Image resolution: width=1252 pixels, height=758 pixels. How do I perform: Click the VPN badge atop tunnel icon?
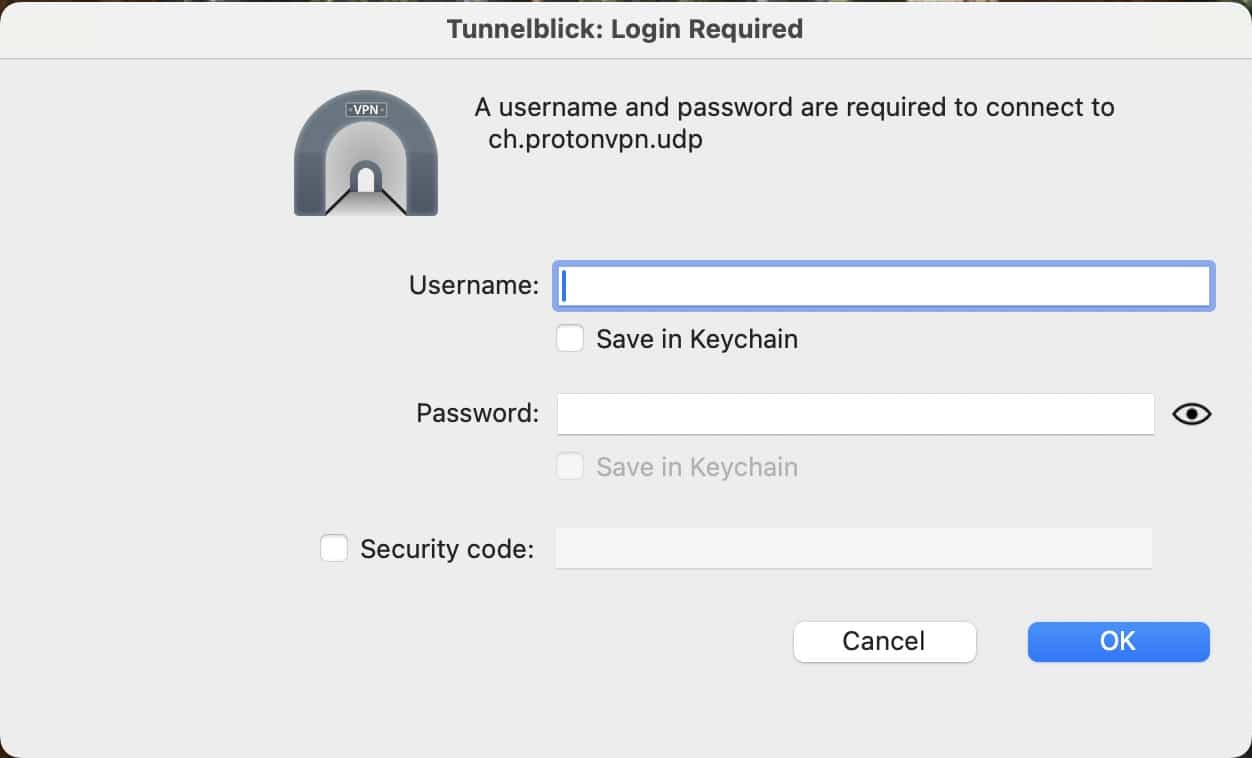click(366, 109)
